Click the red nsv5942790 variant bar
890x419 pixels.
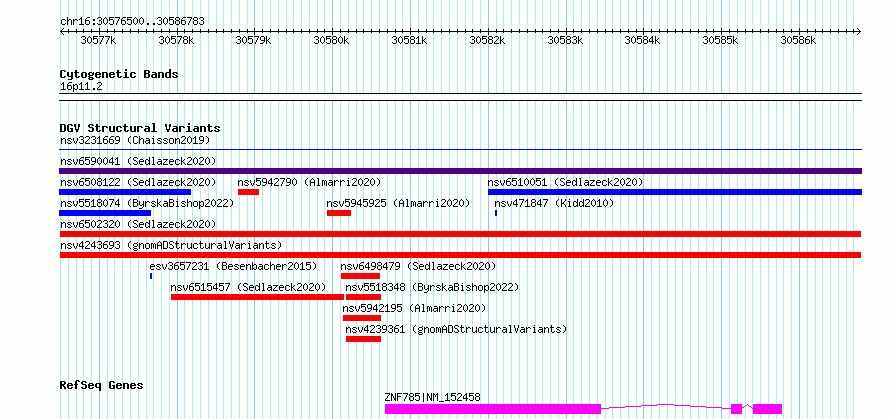pyautogui.click(x=249, y=192)
